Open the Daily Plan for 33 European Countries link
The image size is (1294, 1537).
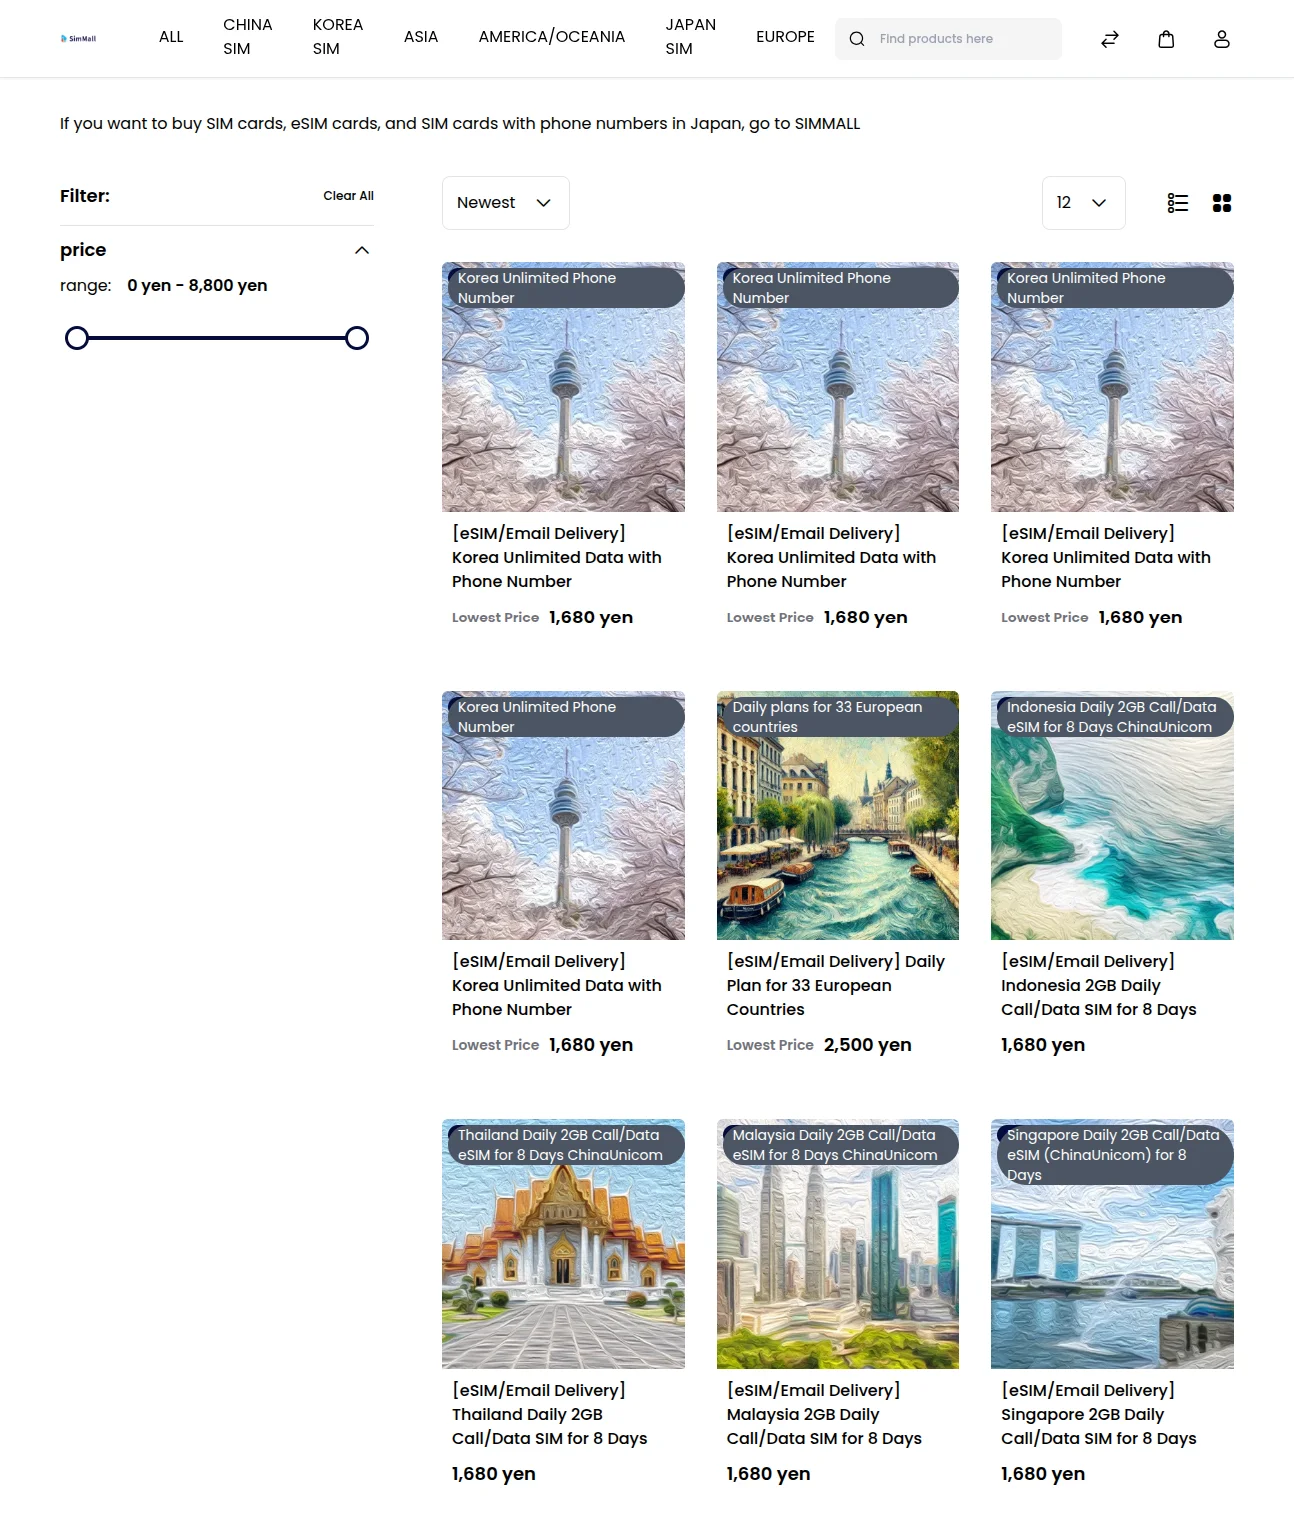click(x=835, y=985)
